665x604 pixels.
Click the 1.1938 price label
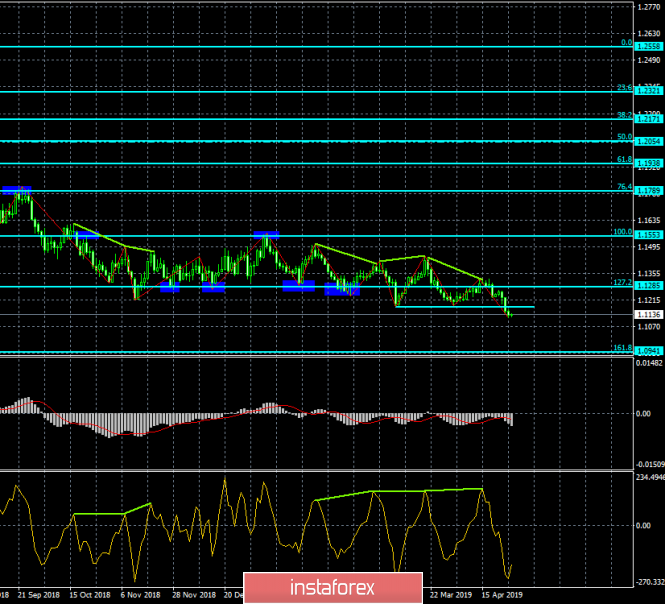pyautogui.click(x=648, y=163)
